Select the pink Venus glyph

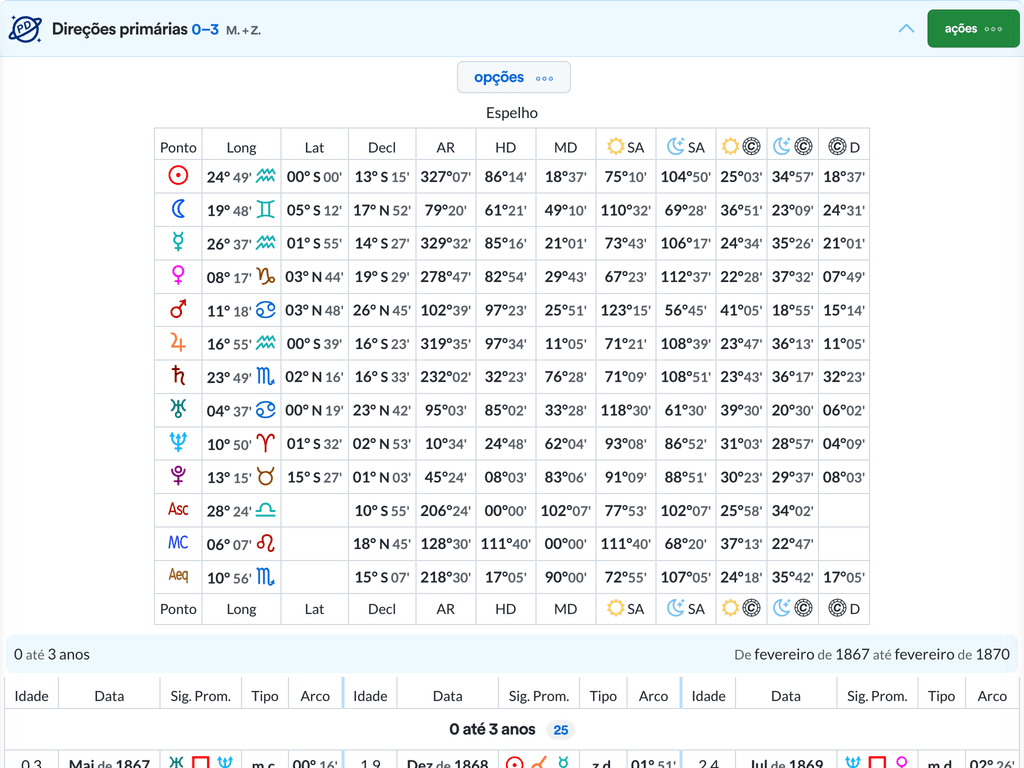coord(178,276)
